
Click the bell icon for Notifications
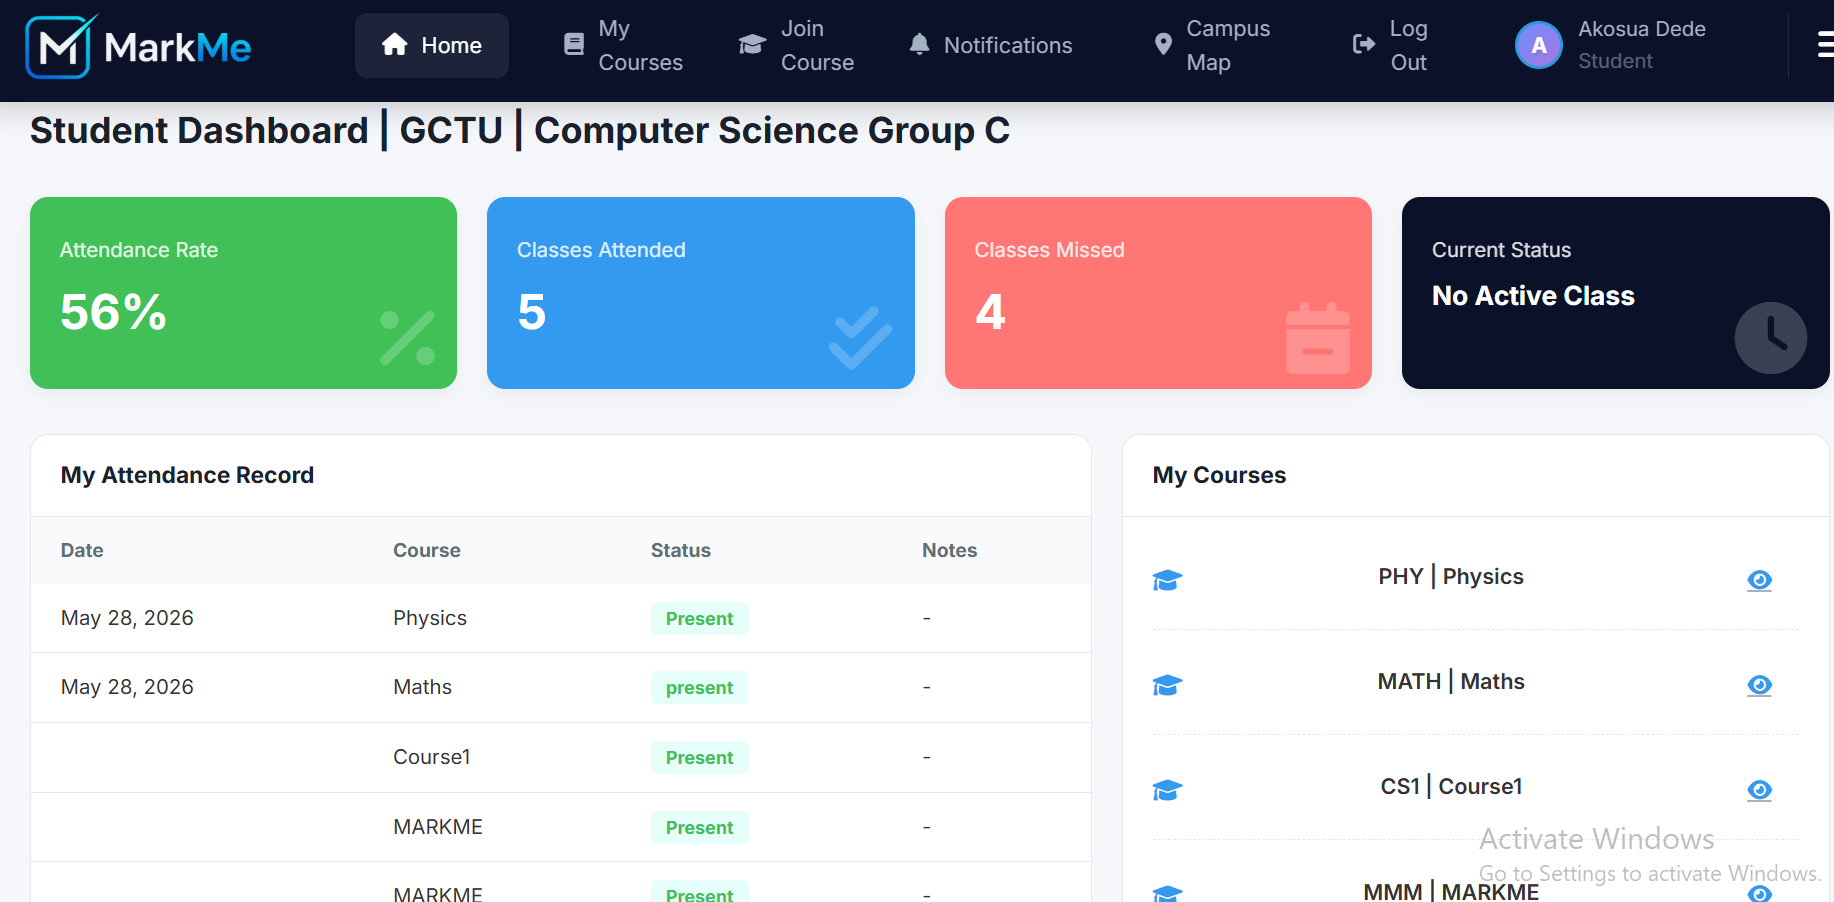pos(920,44)
